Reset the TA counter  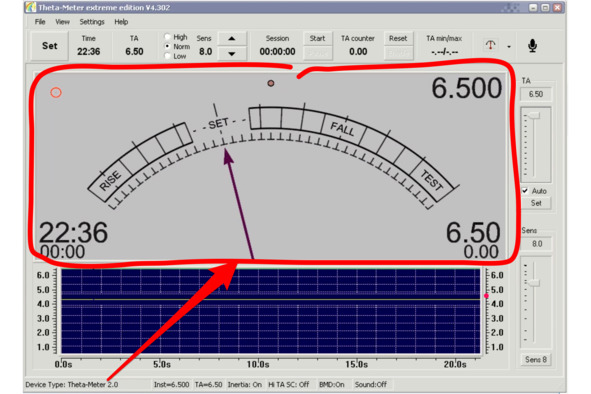pyautogui.click(x=398, y=38)
